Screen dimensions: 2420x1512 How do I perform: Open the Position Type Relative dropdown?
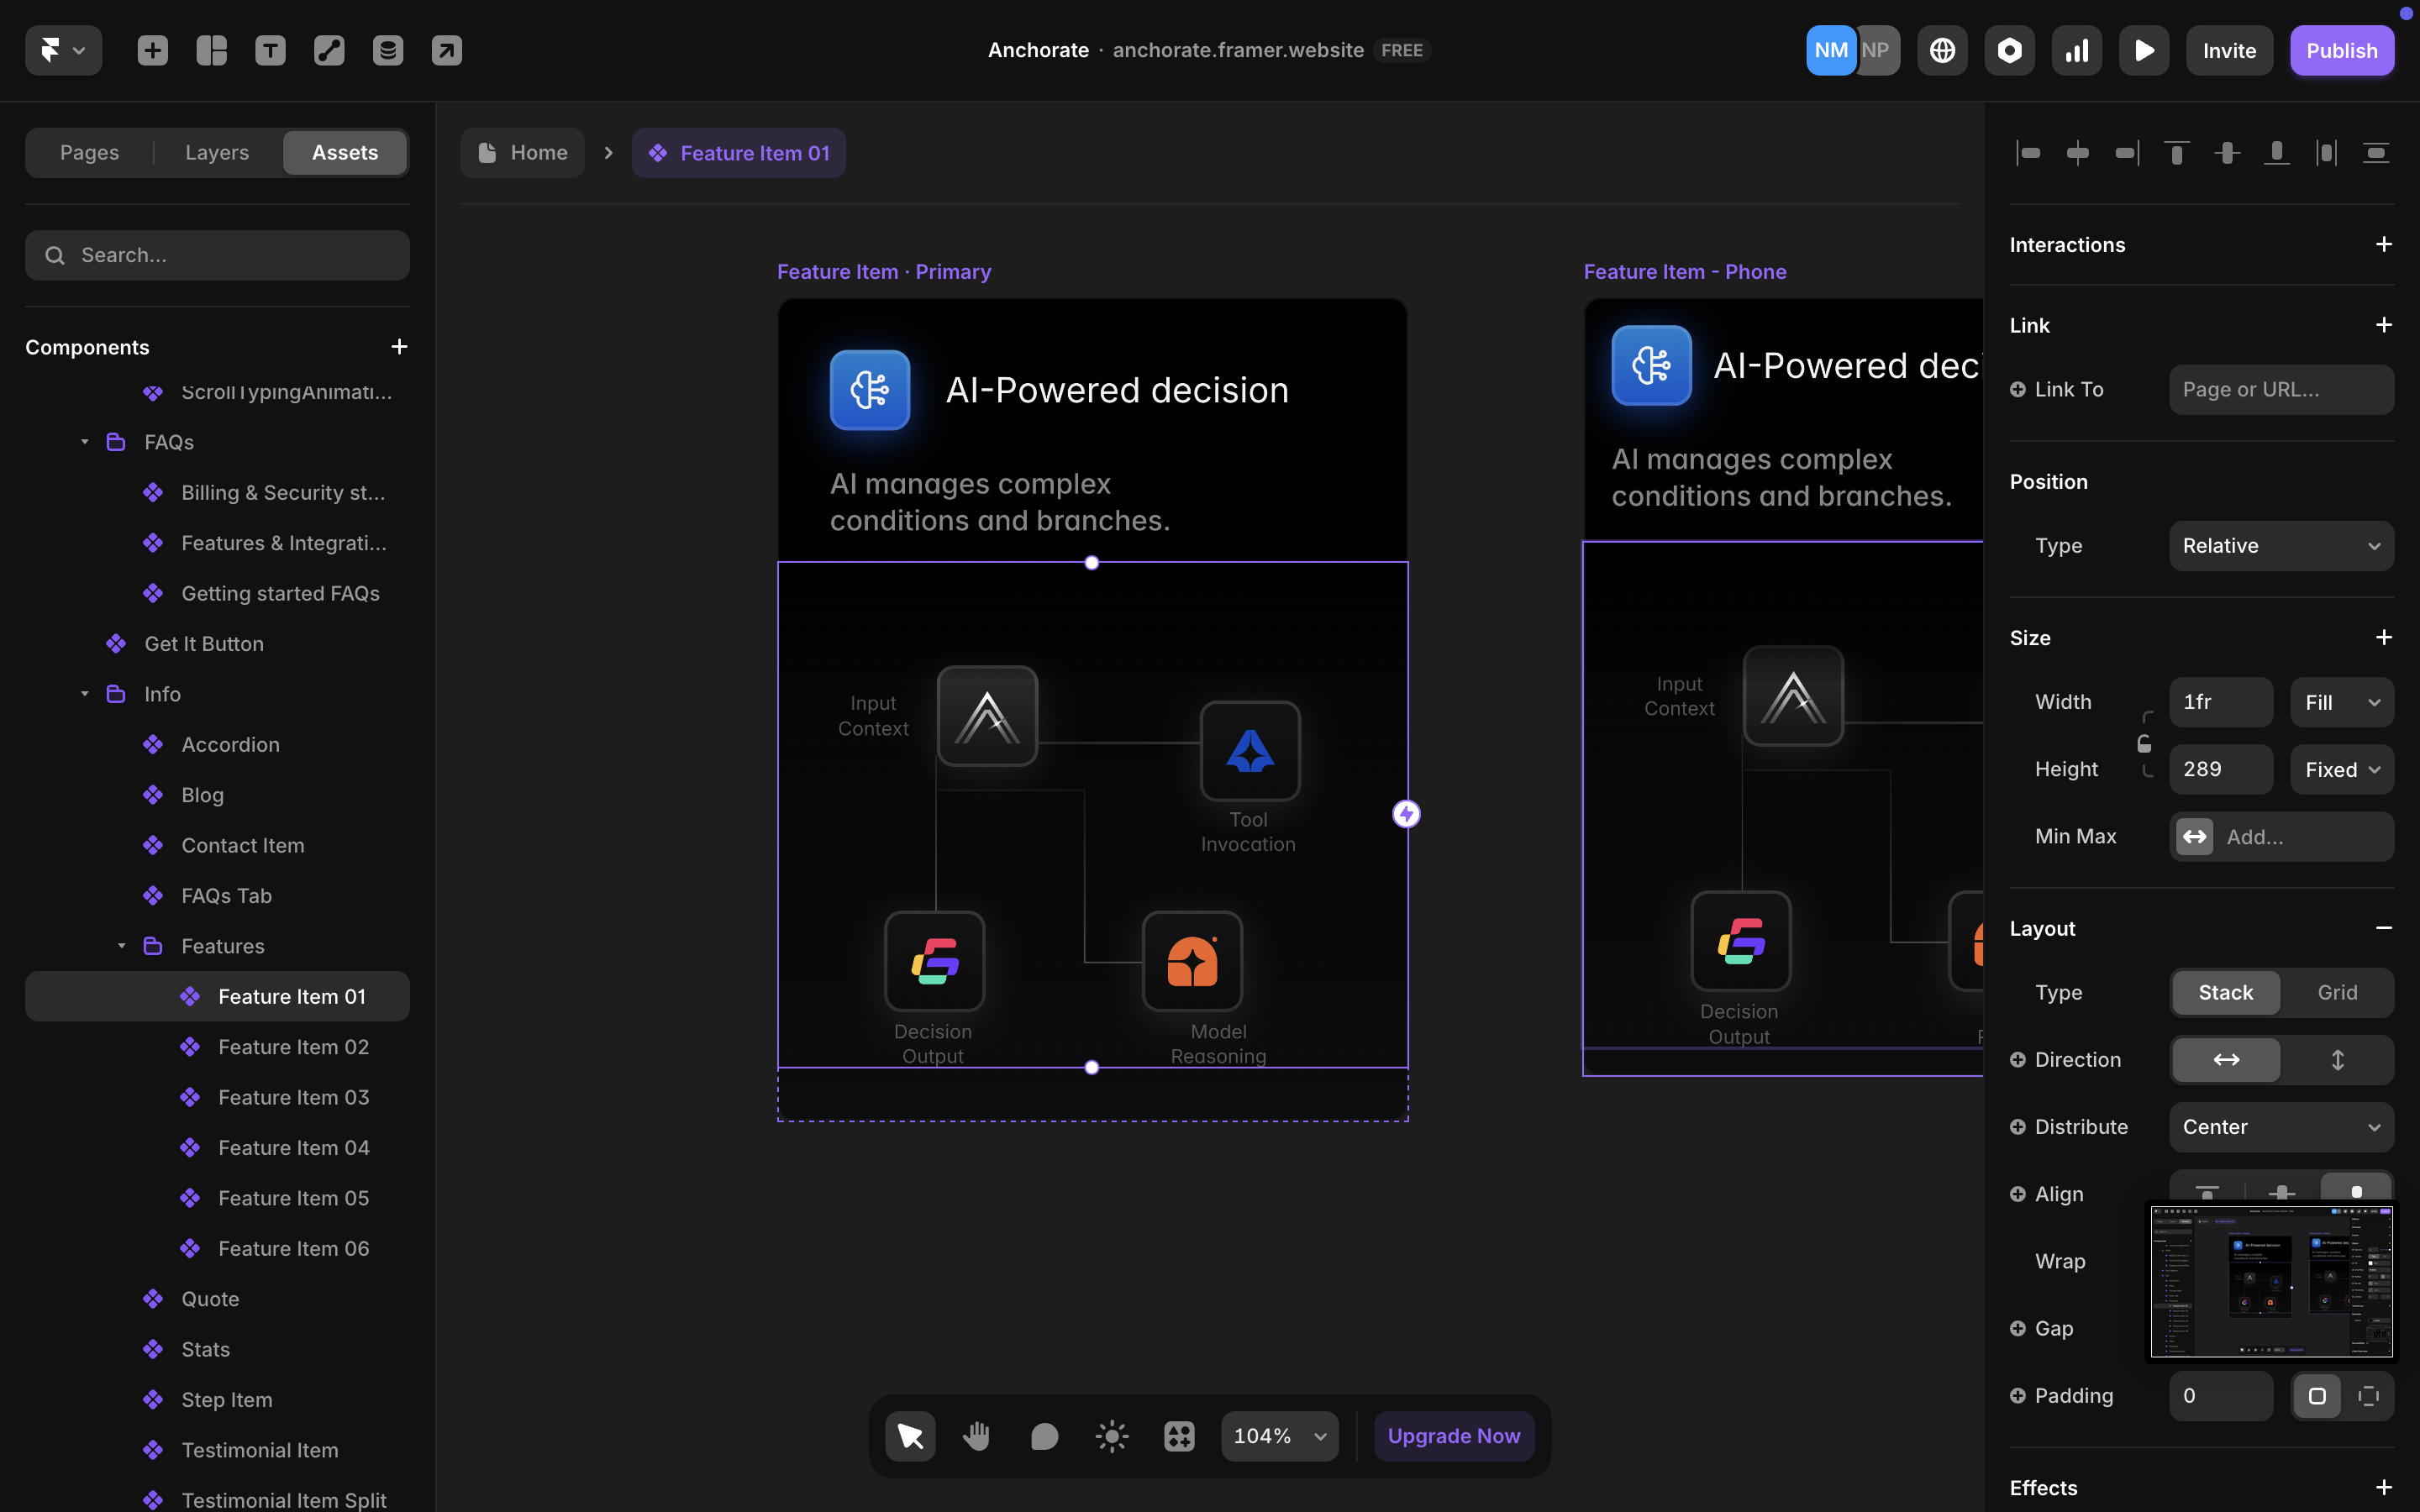[2280, 546]
